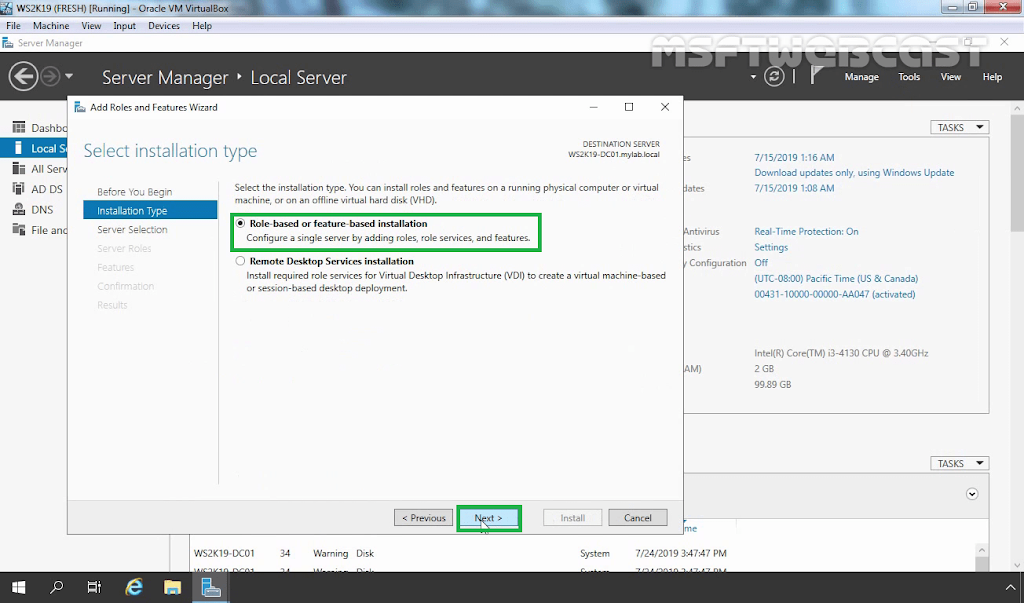Click the Refresh icon in Server Manager header
The image size is (1024, 603).
point(774,76)
